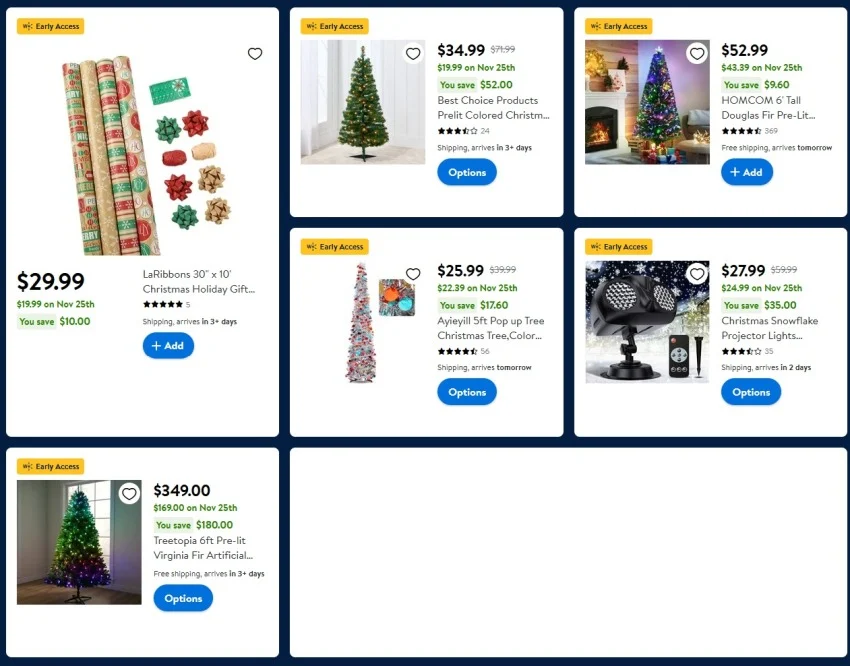Save HOMCOM Douglas Fir tree with heart
The height and width of the screenshot is (666, 850).
(697, 54)
